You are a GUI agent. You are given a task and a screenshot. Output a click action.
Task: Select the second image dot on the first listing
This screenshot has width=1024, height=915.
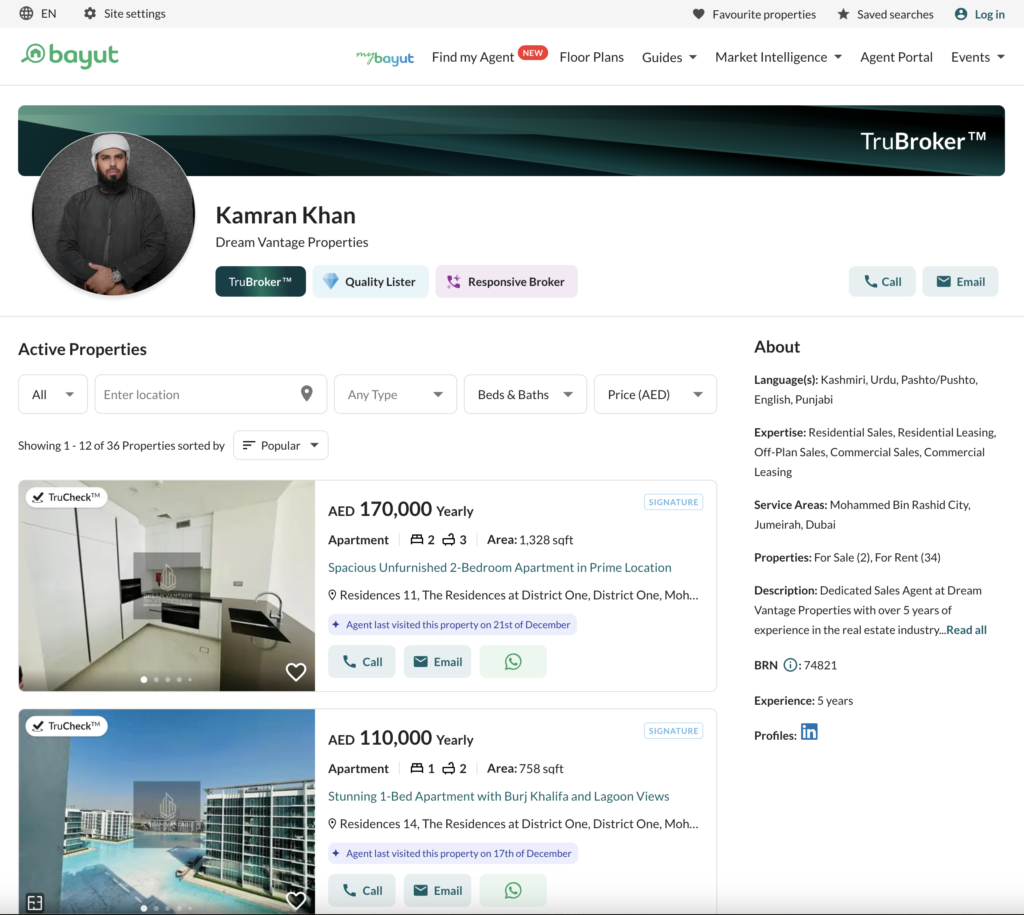coord(156,680)
